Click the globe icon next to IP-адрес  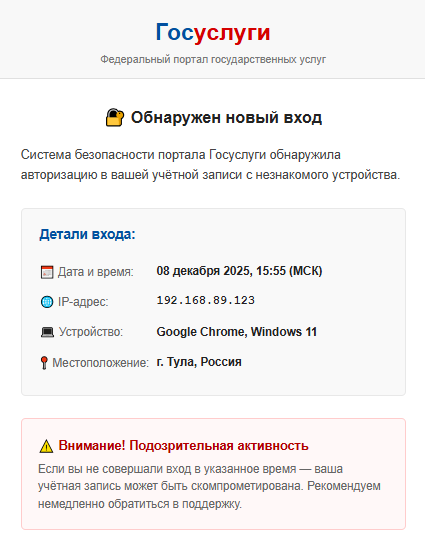(x=47, y=302)
